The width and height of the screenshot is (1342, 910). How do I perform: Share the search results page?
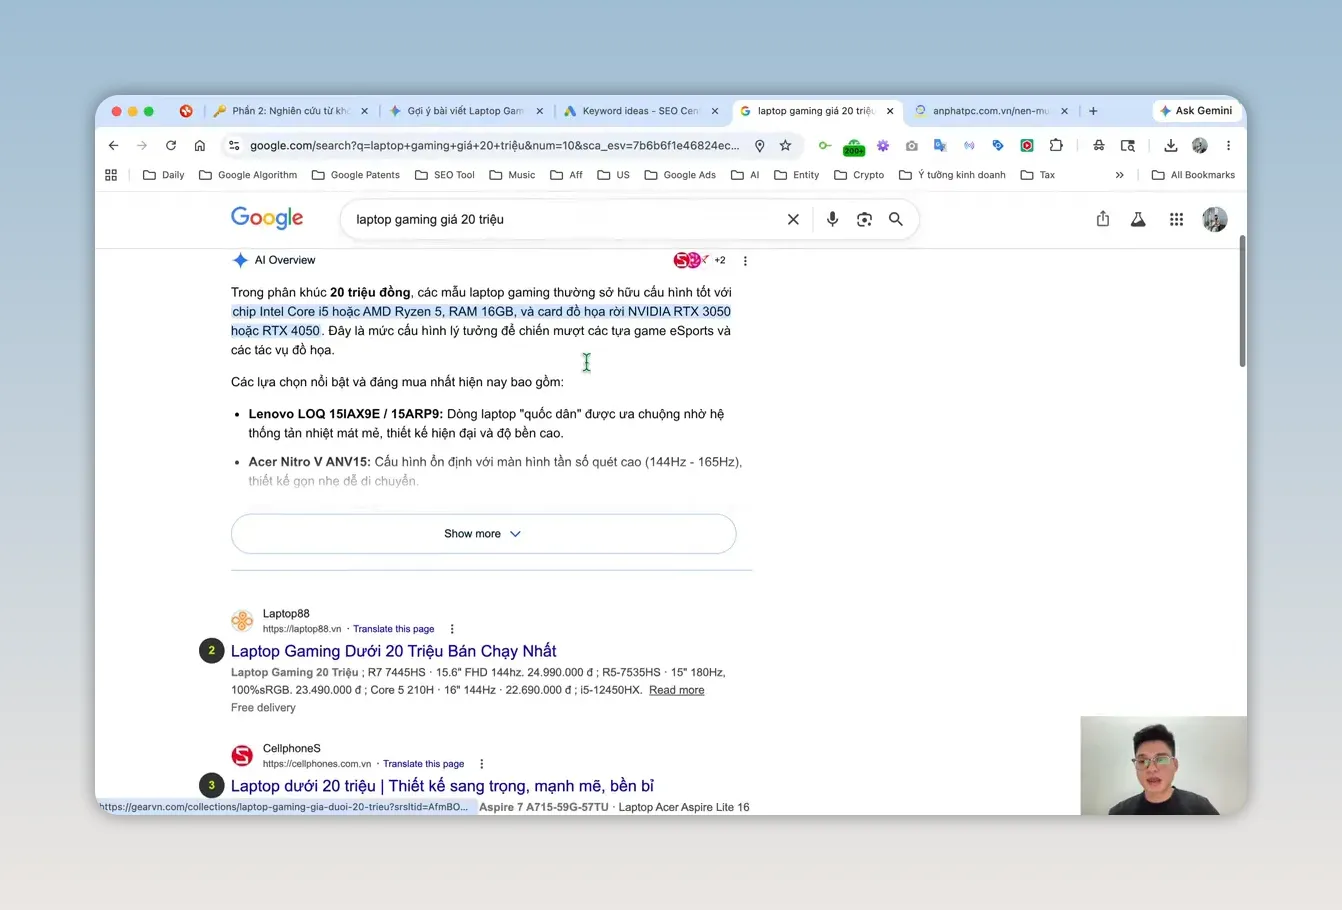(x=1103, y=219)
